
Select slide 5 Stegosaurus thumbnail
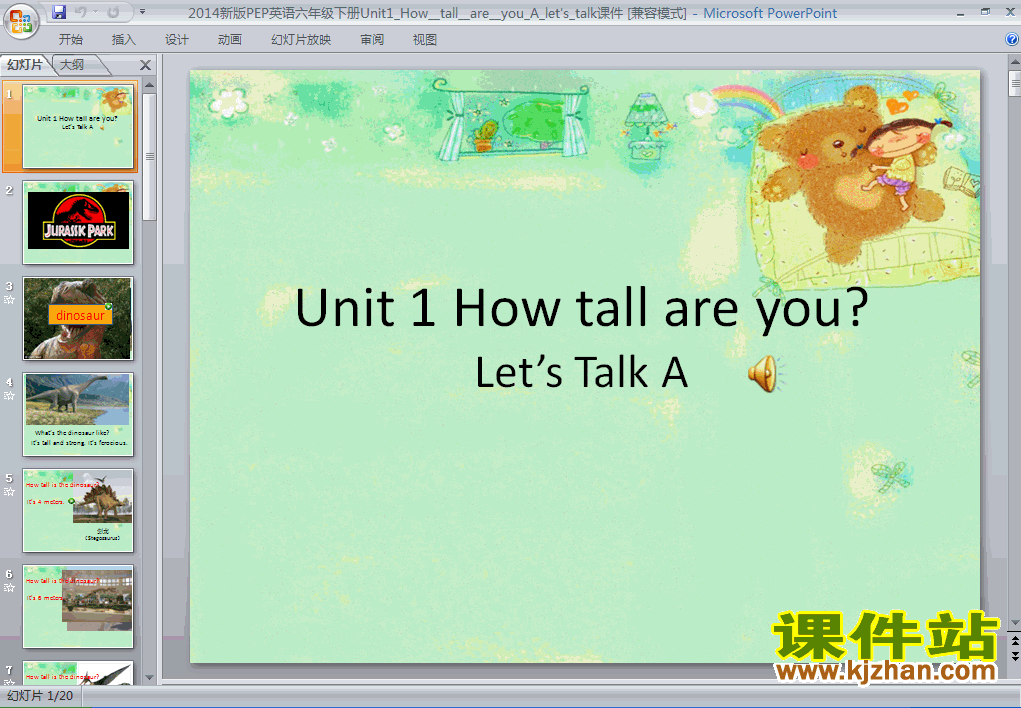point(78,511)
